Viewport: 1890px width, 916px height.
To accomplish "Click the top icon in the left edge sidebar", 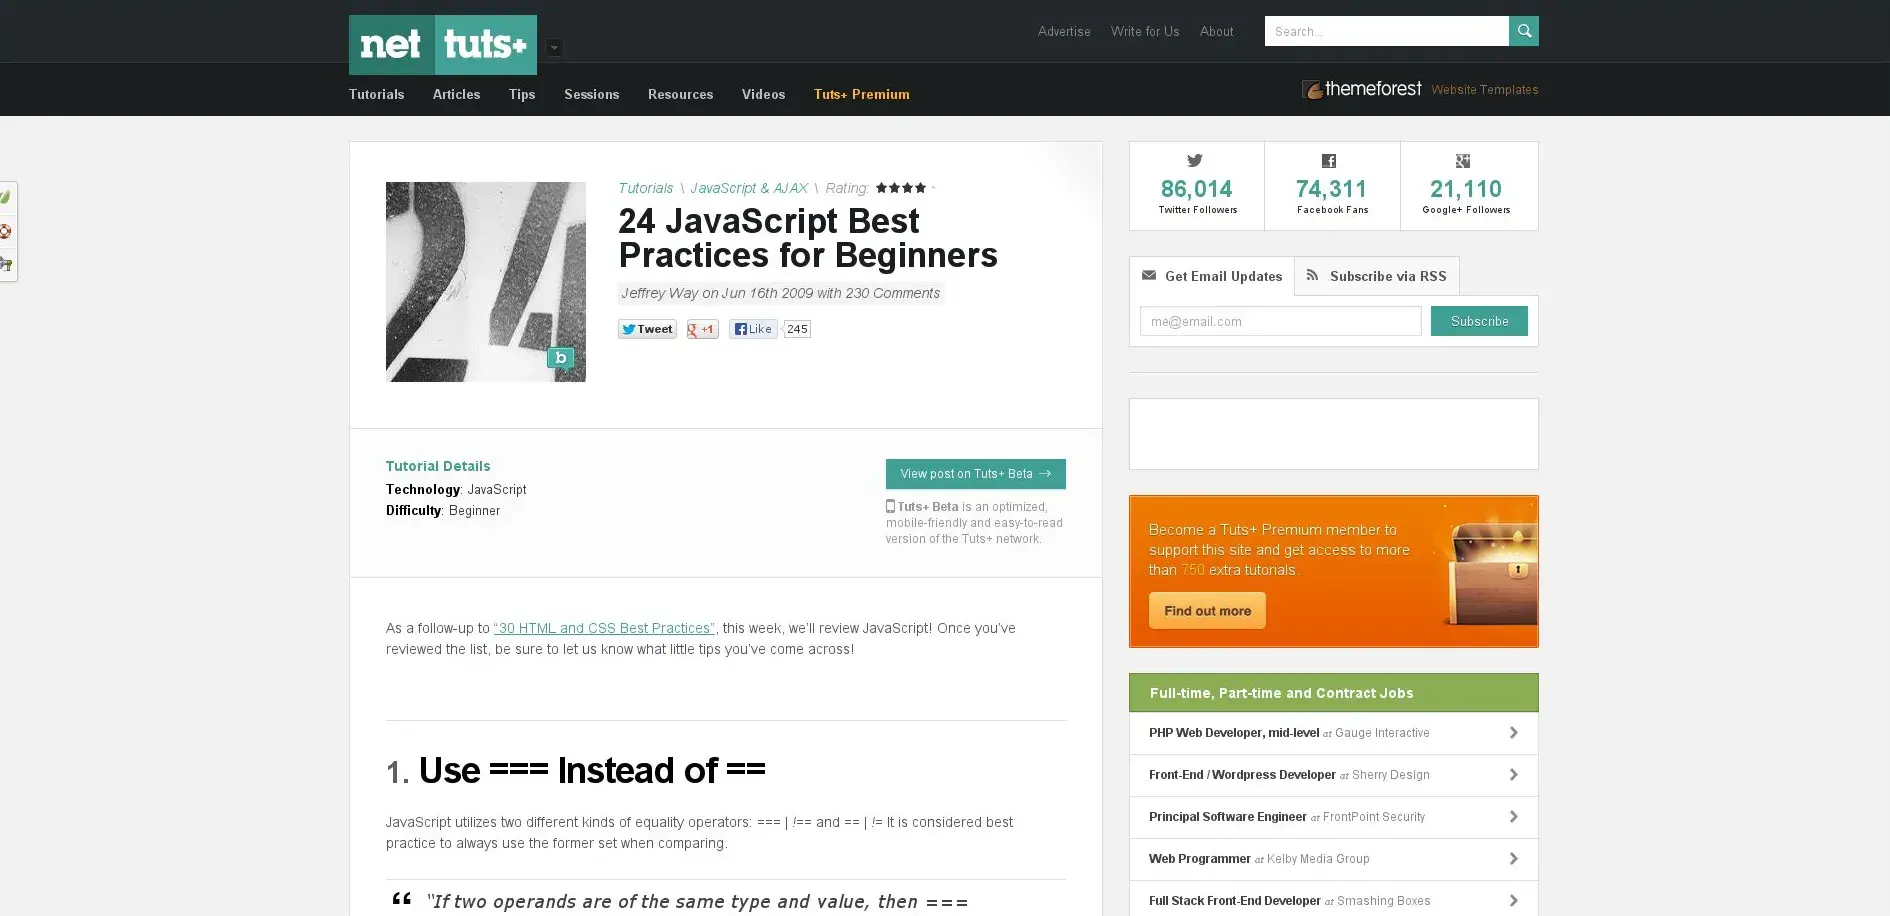I will 6,197.
